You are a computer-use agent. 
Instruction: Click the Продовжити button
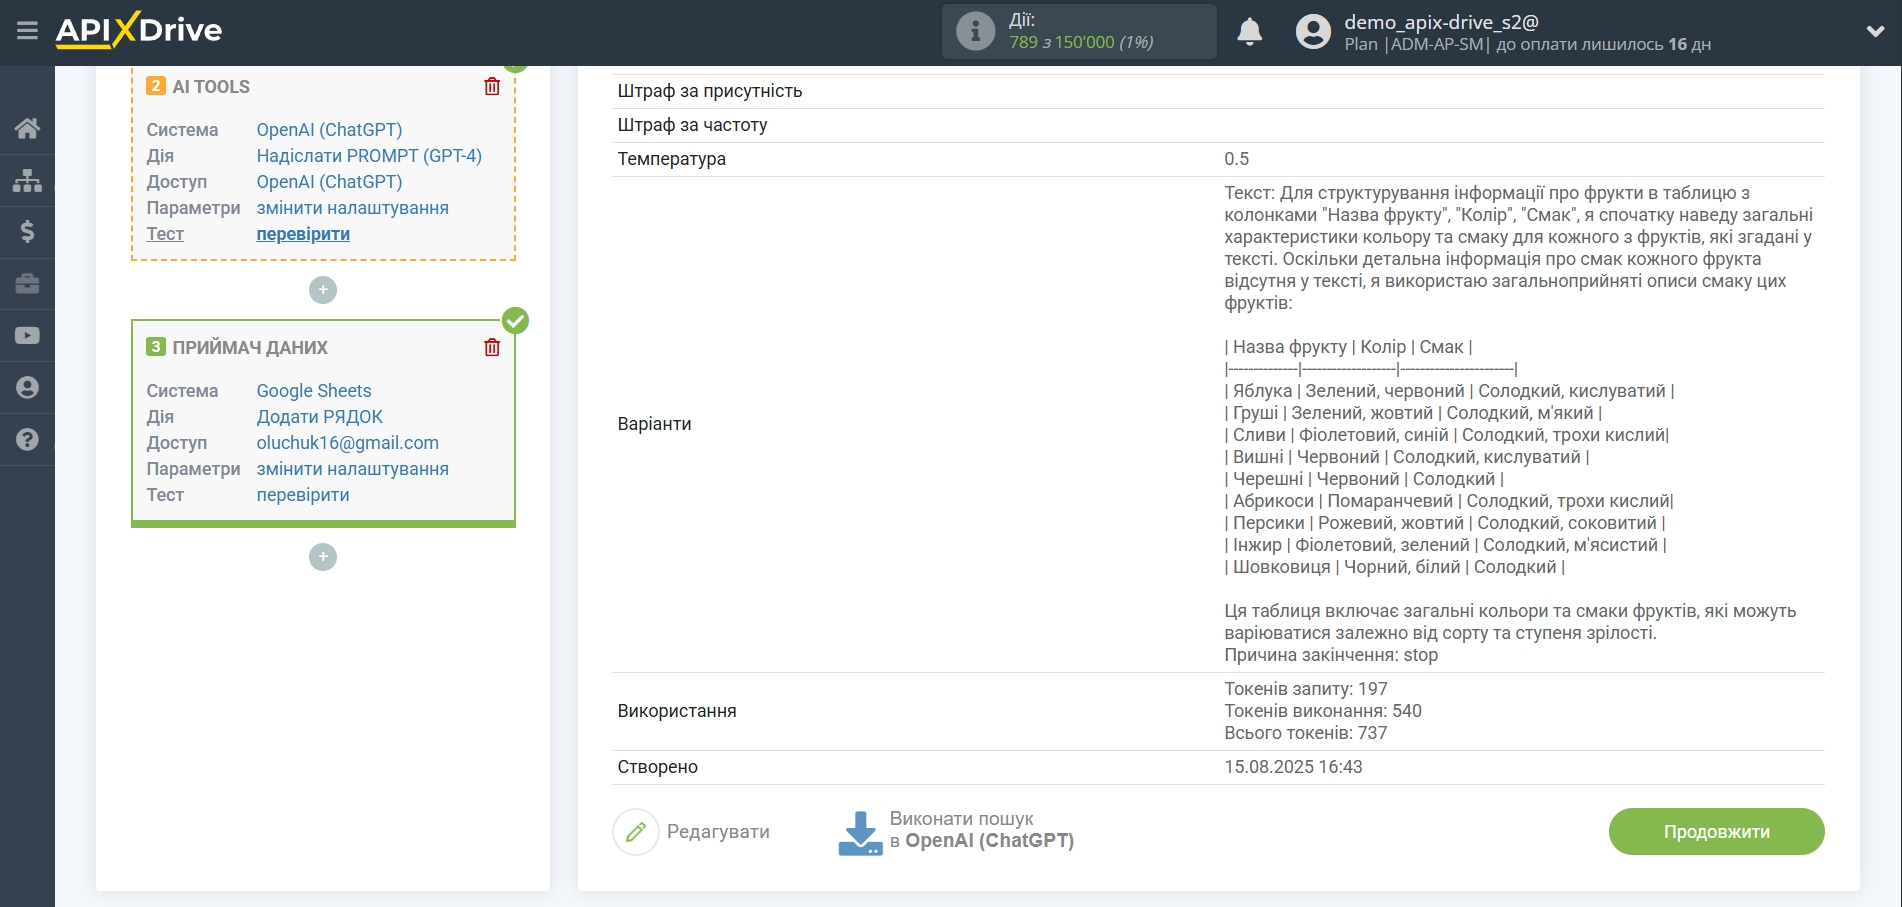(1716, 832)
